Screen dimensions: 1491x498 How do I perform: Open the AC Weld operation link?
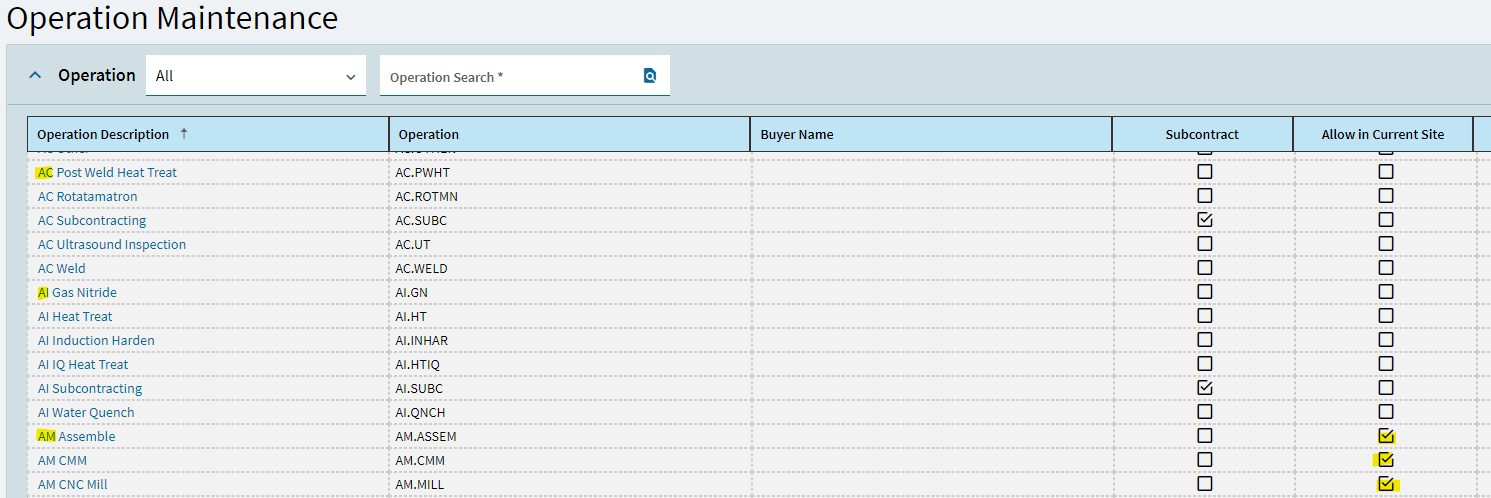coord(62,268)
